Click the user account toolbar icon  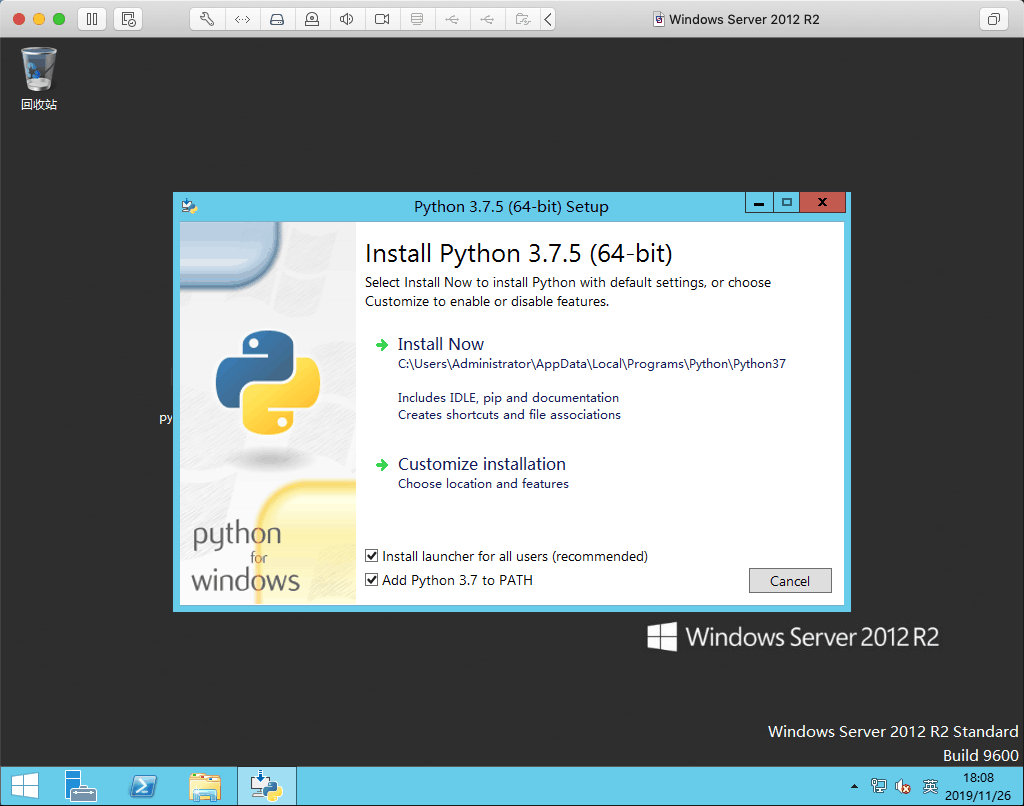click(x=312, y=19)
